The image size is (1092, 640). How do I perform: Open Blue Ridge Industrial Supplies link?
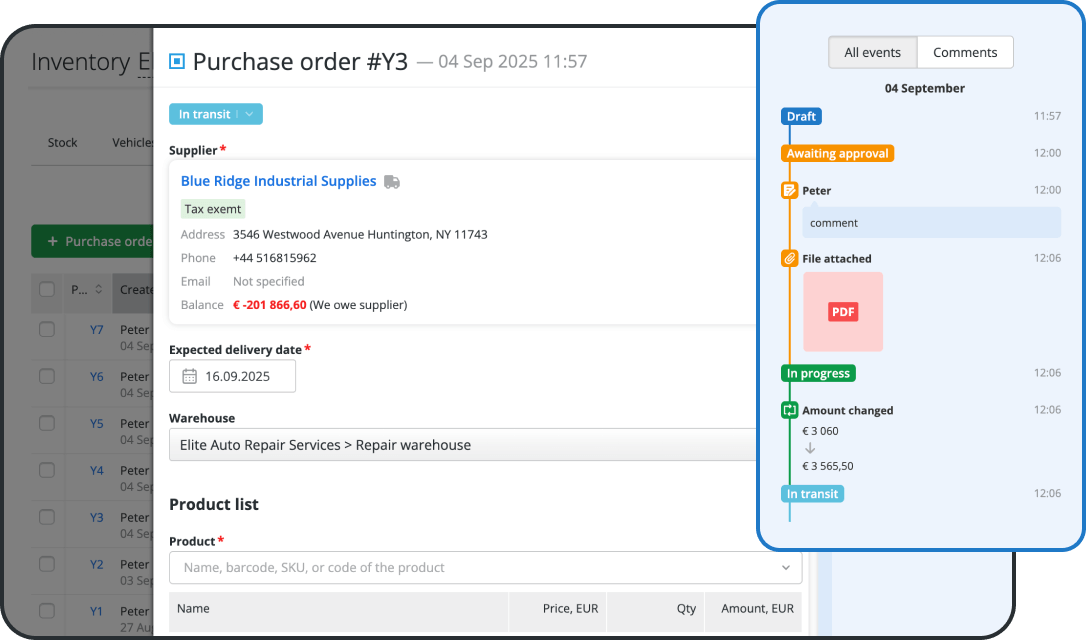click(x=278, y=181)
